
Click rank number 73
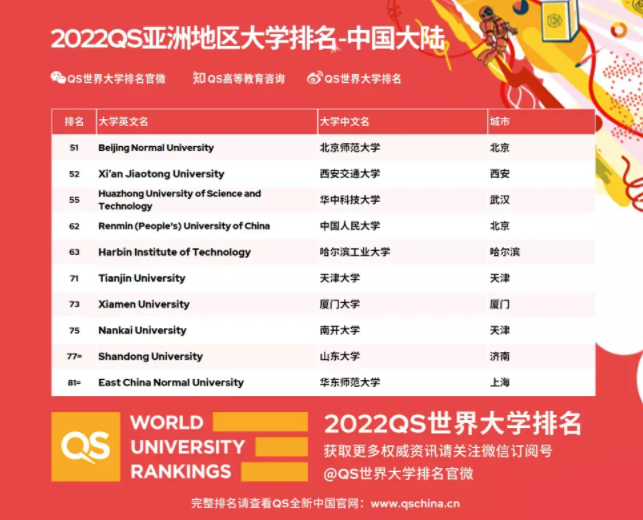click(74, 304)
